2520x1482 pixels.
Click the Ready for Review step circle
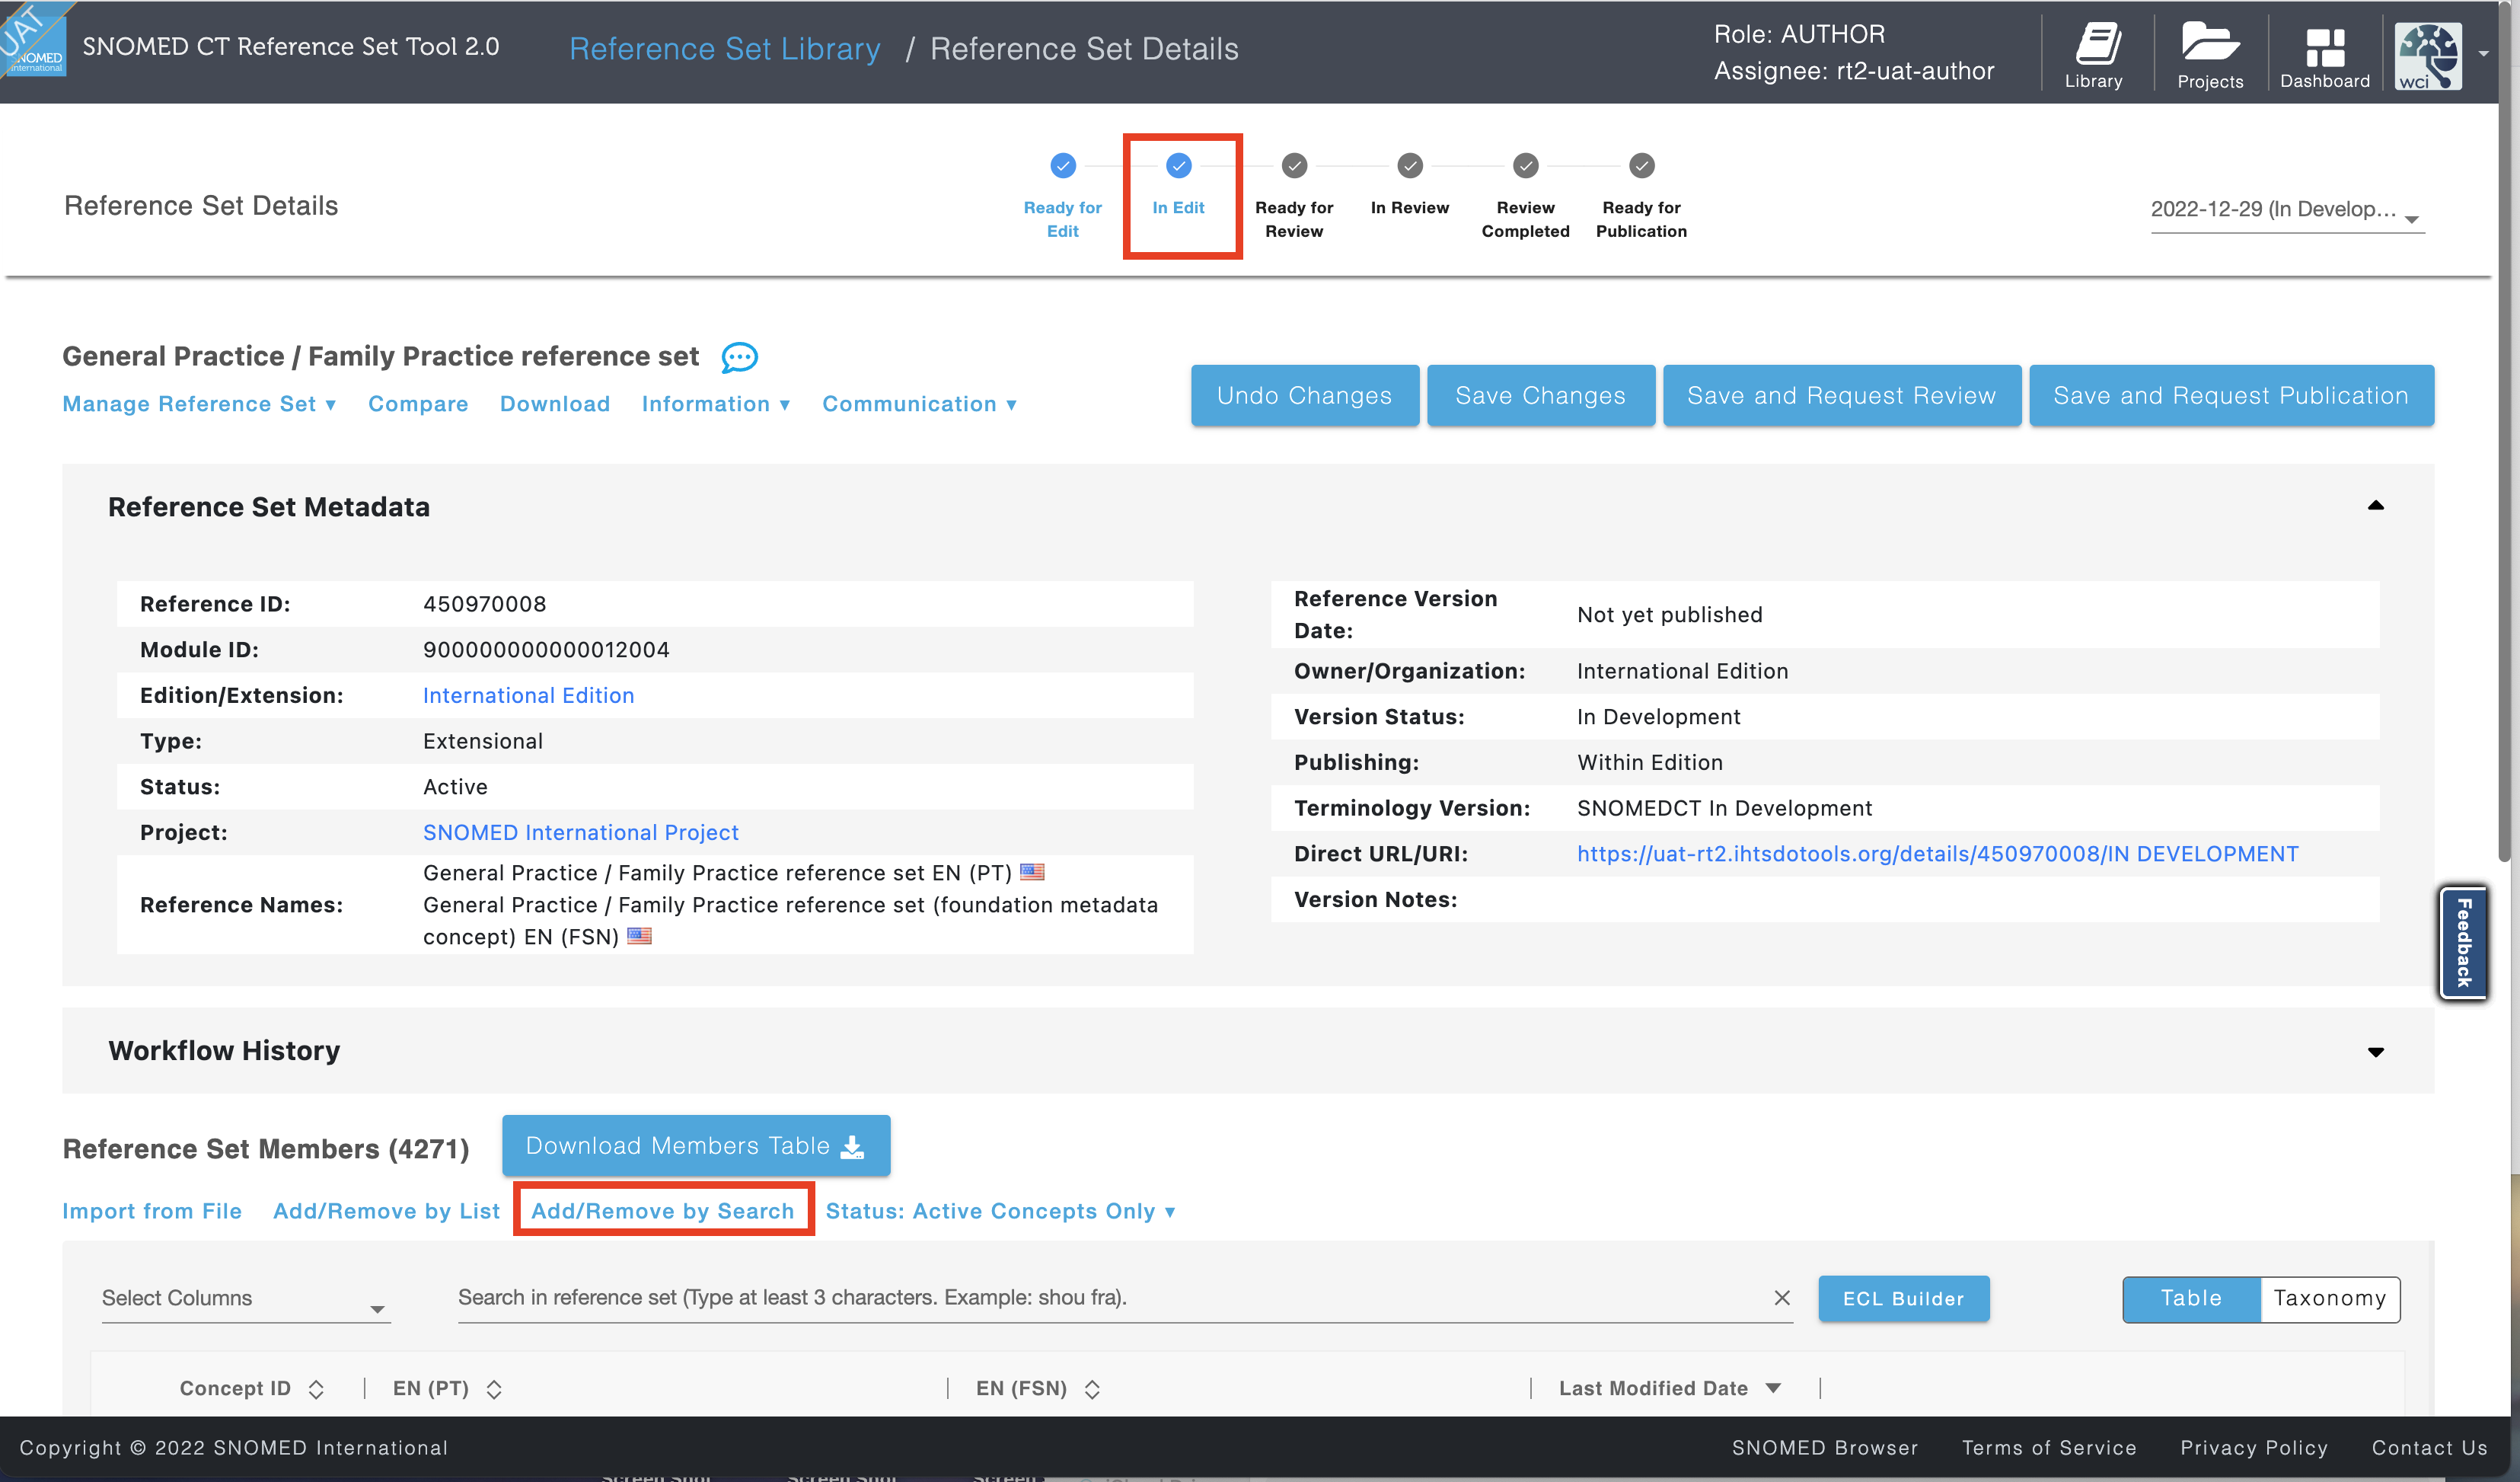click(1294, 166)
